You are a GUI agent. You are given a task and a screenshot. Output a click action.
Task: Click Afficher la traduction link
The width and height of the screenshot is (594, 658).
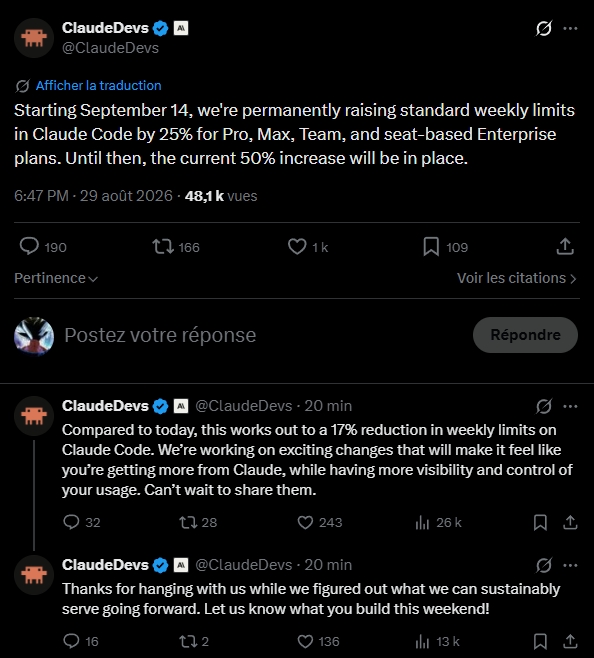99,86
